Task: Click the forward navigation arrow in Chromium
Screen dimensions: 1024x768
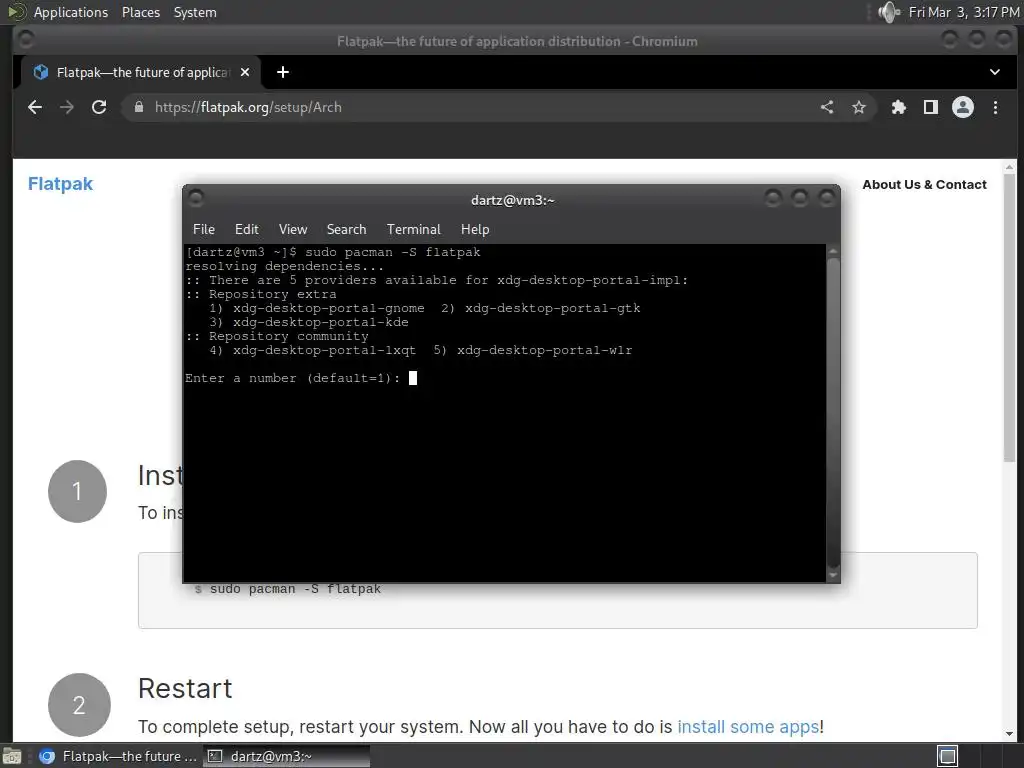Action: pos(67,107)
